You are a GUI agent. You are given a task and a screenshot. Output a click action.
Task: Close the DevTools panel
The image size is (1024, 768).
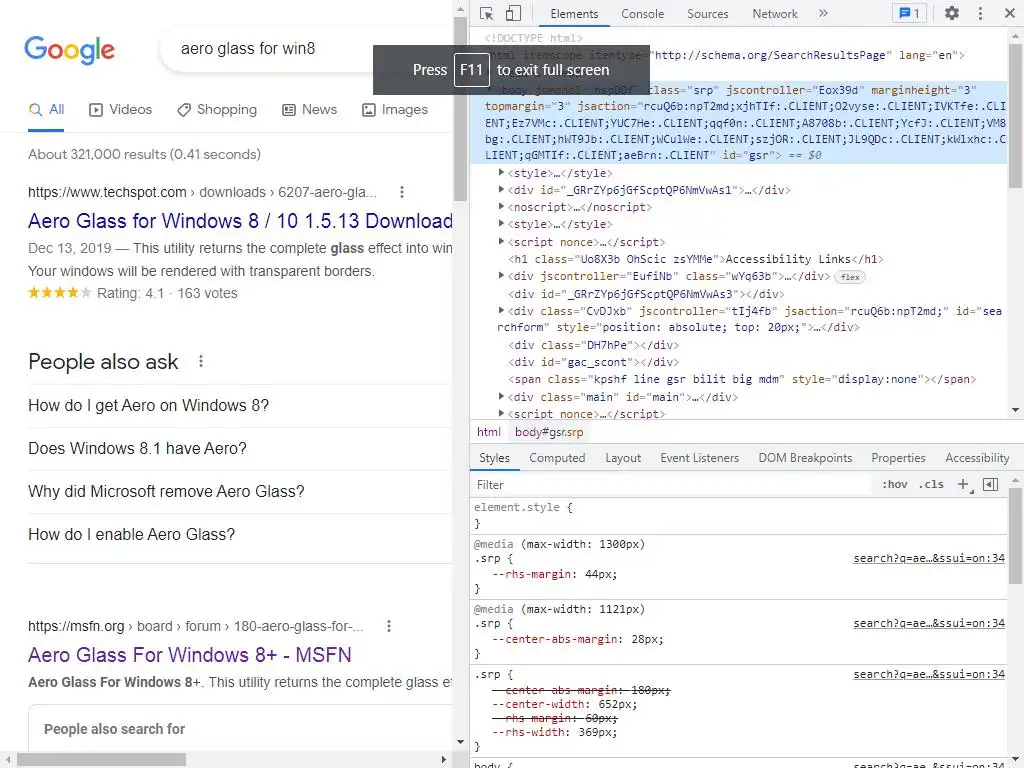click(1009, 13)
